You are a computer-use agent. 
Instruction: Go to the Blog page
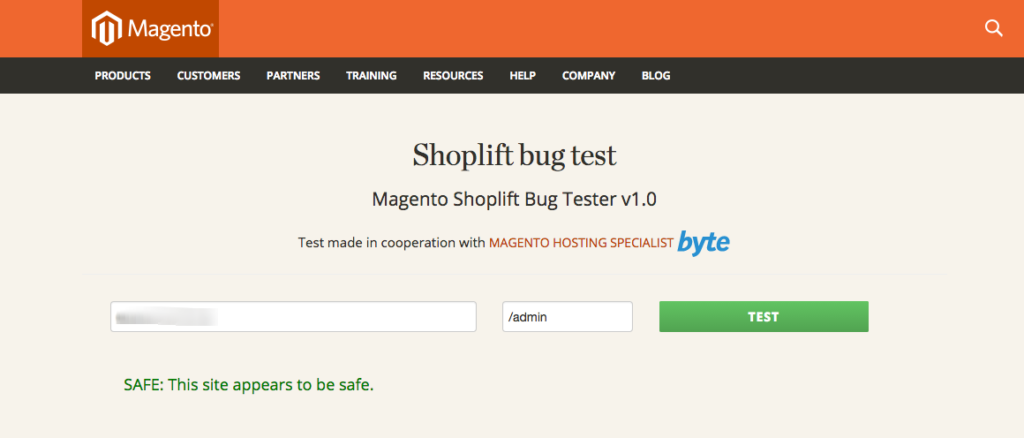[x=656, y=76]
